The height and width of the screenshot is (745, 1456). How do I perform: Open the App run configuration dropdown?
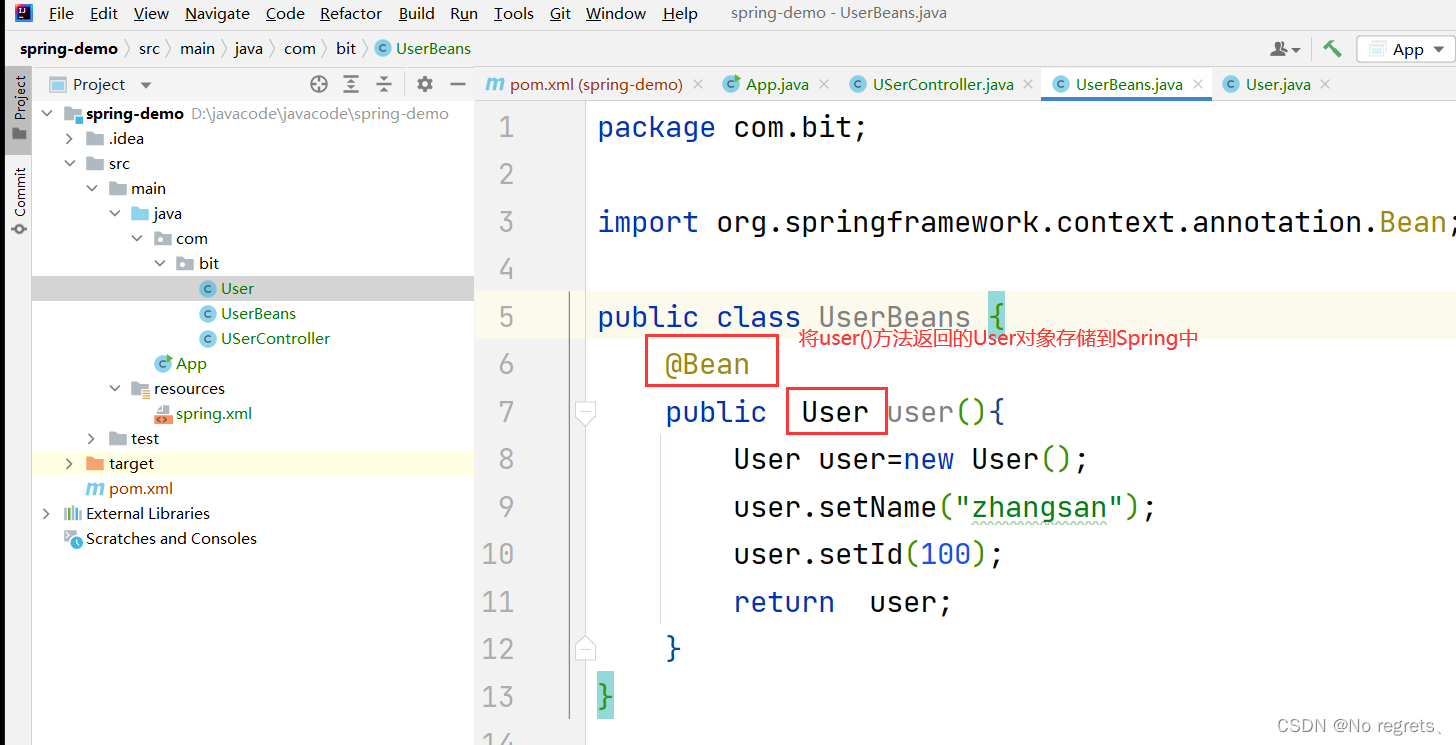pos(1405,49)
